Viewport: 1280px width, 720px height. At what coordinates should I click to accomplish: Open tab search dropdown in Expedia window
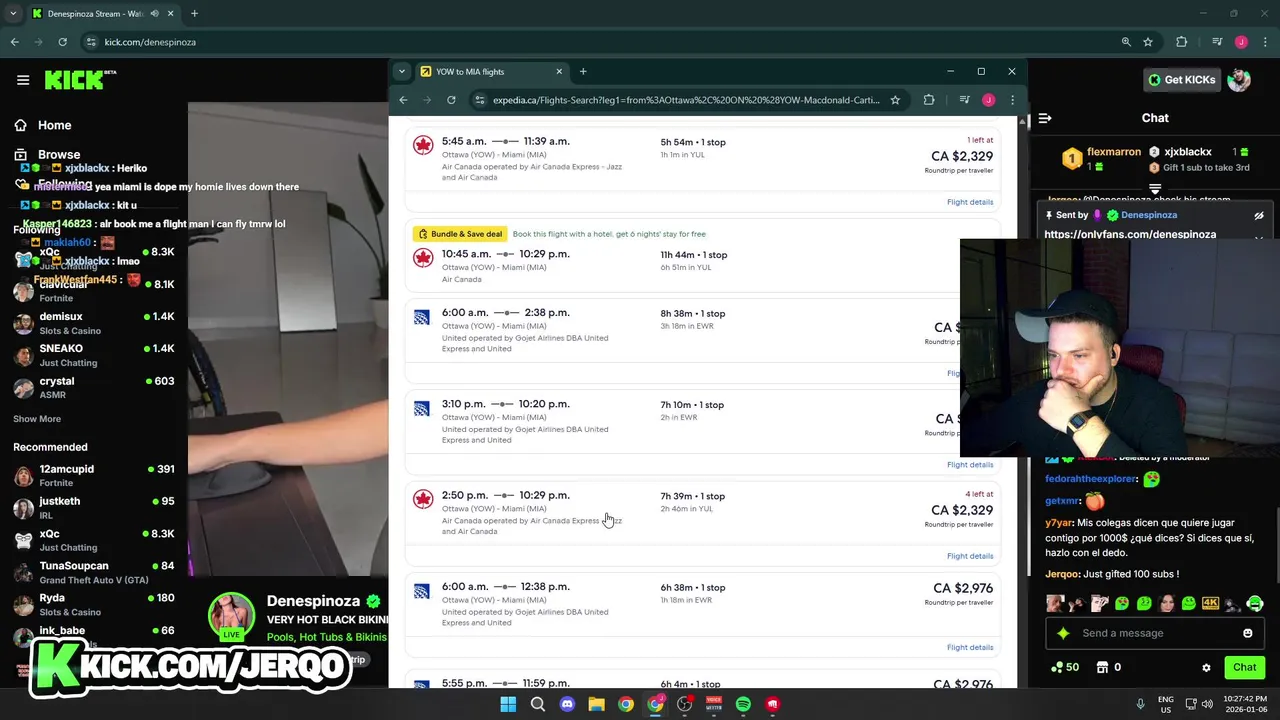point(401,71)
